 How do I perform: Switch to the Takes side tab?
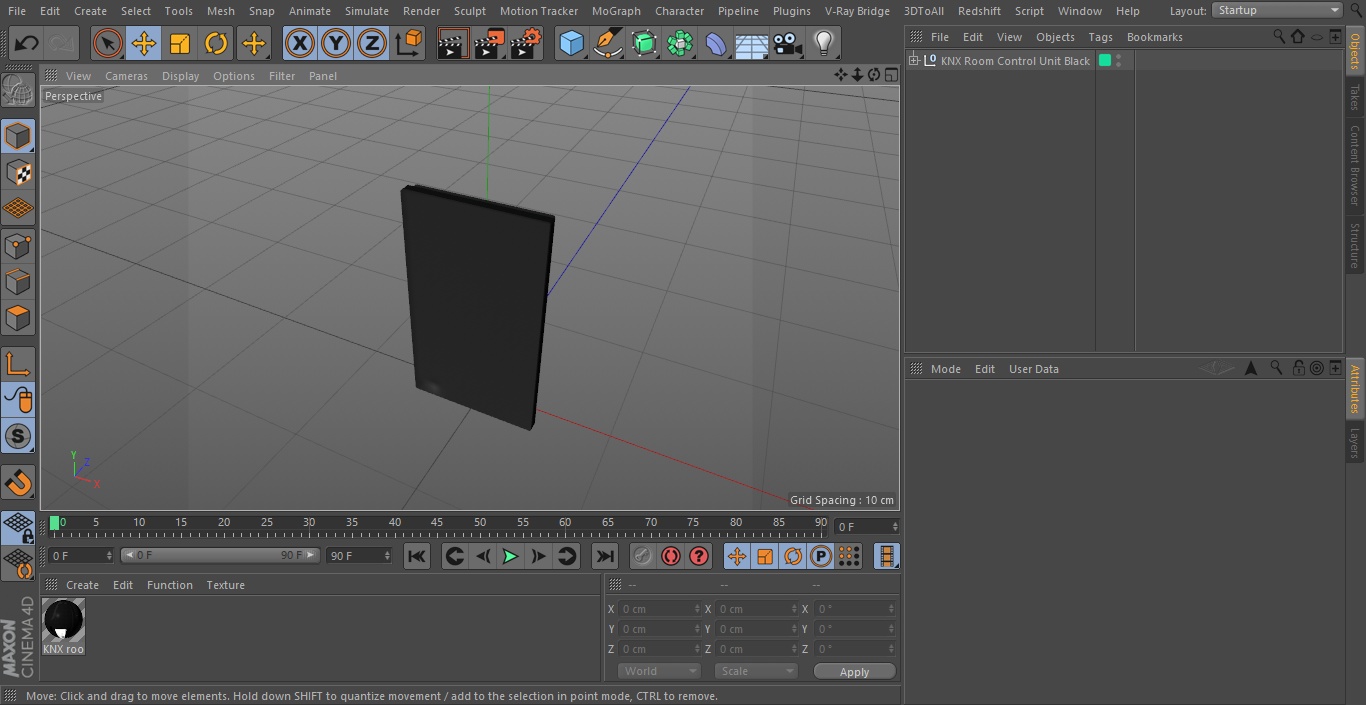pos(1355,97)
